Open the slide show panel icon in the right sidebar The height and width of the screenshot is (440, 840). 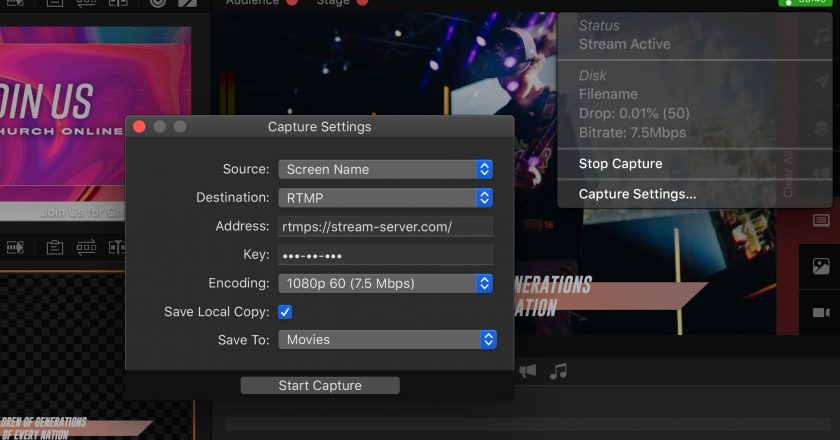point(821,220)
